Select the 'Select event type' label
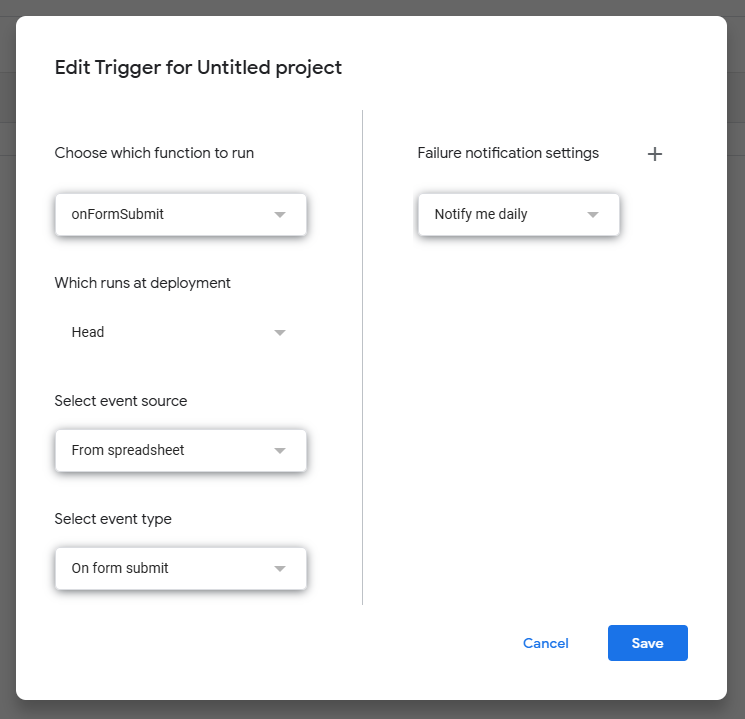Viewport: 745px width, 719px height. pos(113,519)
